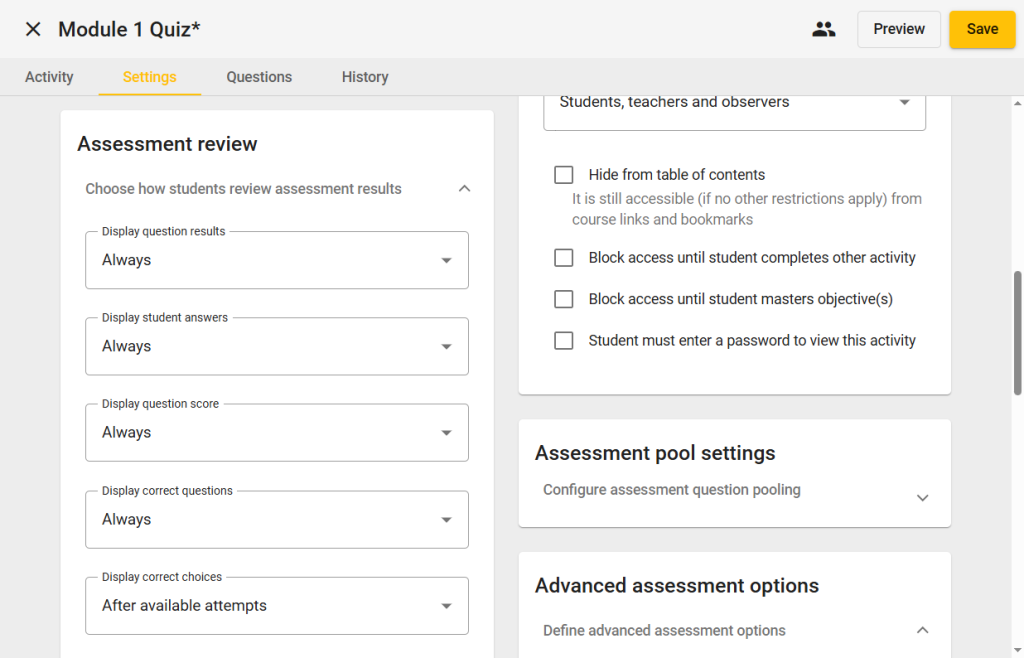Switch to the Activity tab
This screenshot has width=1024, height=658.
click(49, 77)
